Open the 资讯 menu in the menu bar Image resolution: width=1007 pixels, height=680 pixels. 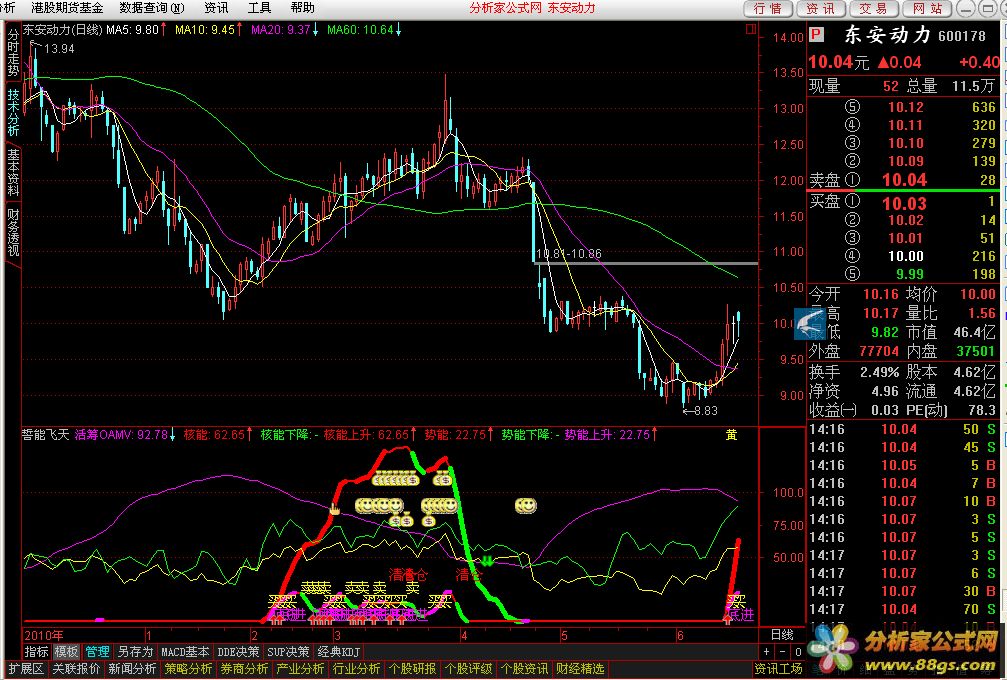click(216, 8)
